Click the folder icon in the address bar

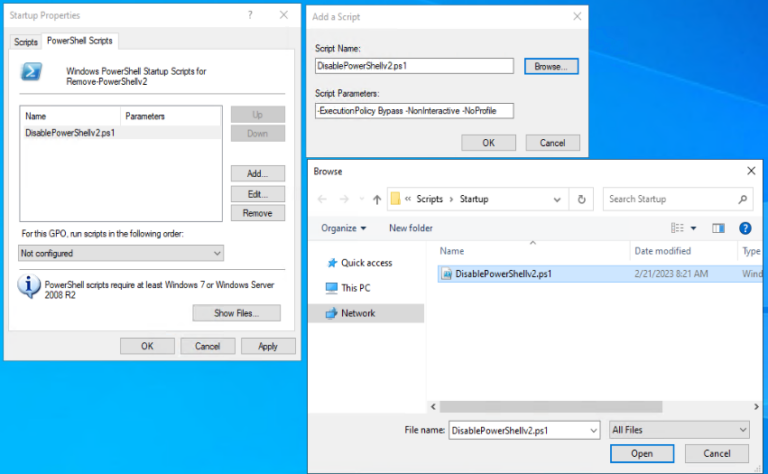tap(395, 199)
